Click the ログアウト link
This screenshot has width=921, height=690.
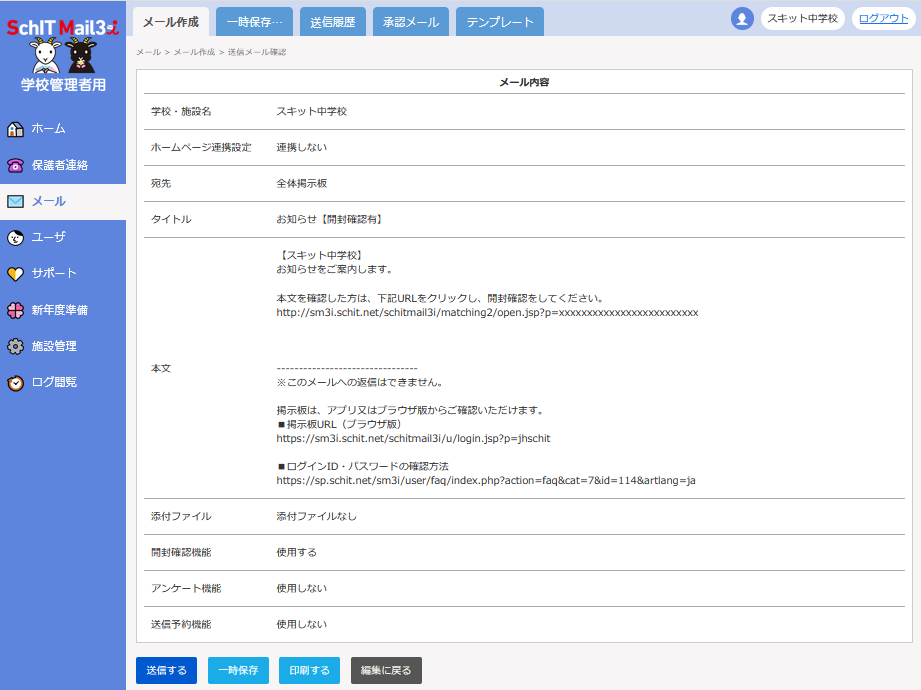tap(883, 19)
